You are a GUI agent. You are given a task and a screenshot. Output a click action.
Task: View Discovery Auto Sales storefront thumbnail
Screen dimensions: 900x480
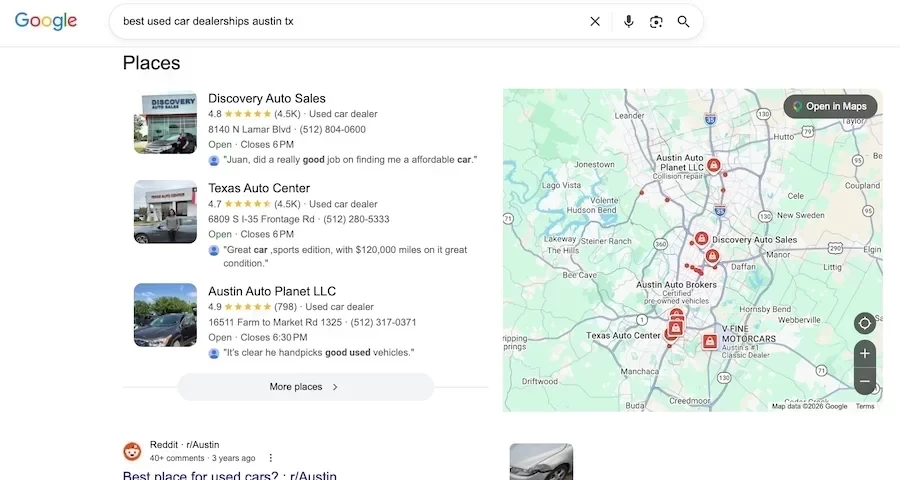165,122
